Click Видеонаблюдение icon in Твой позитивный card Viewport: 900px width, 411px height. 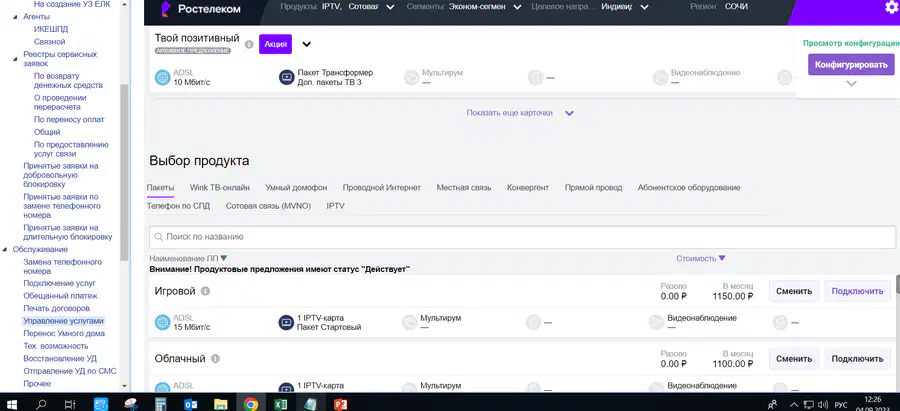(660, 77)
